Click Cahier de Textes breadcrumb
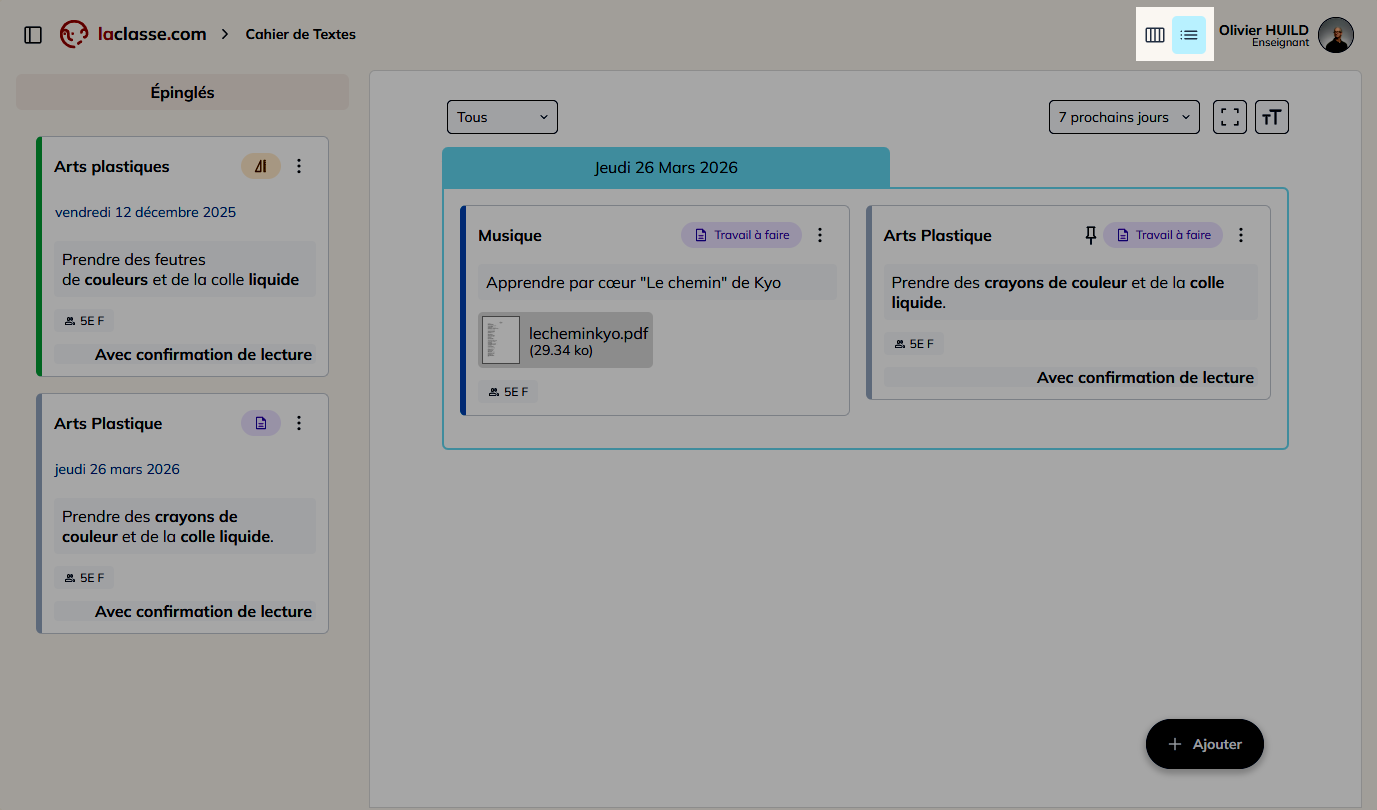Viewport: 1377px width, 810px height. [300, 34]
